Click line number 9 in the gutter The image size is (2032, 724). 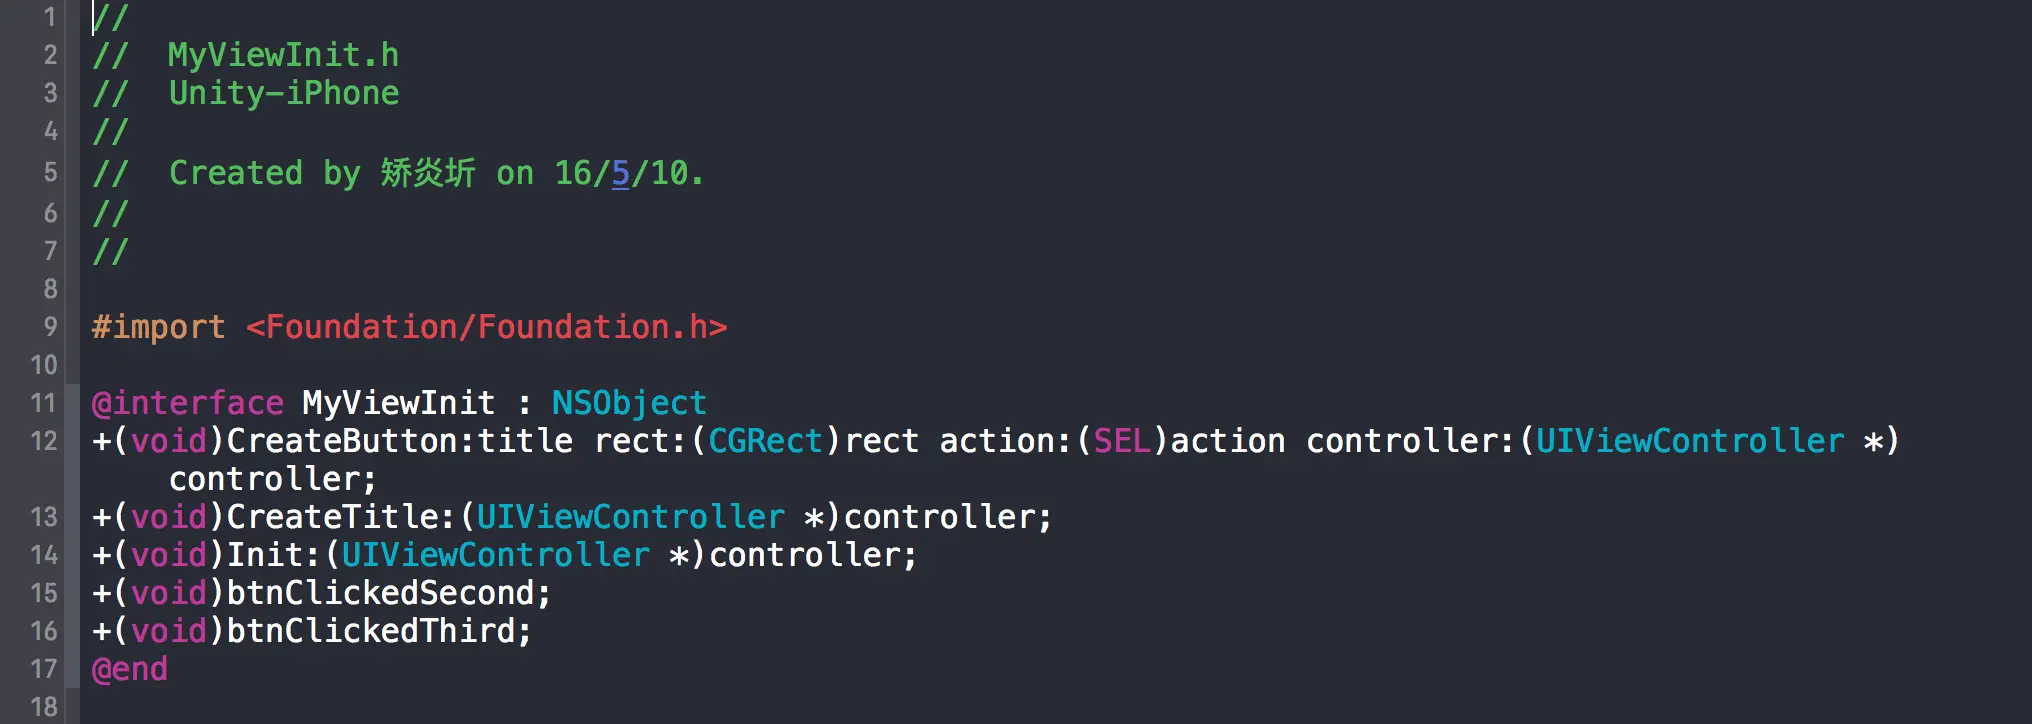click(50, 327)
